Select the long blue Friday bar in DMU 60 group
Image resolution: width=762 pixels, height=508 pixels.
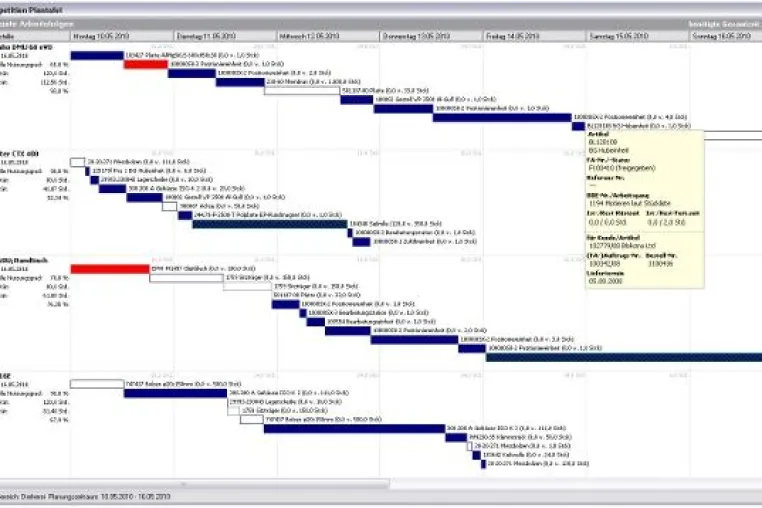point(502,118)
